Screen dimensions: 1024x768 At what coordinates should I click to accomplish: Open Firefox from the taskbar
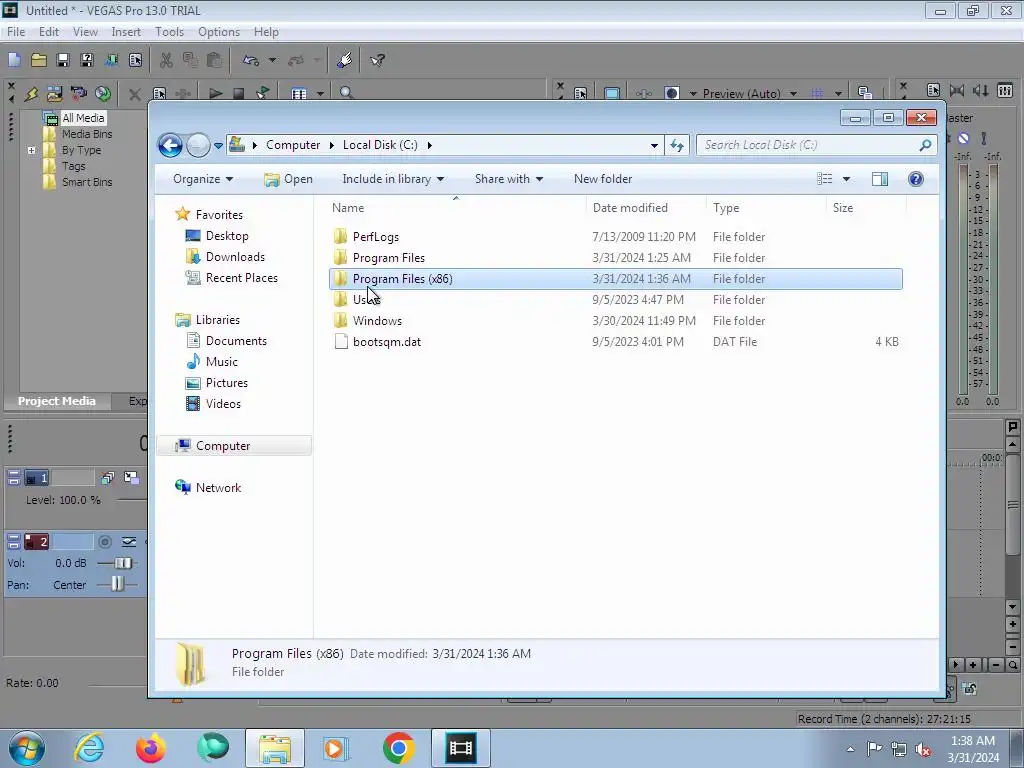150,748
